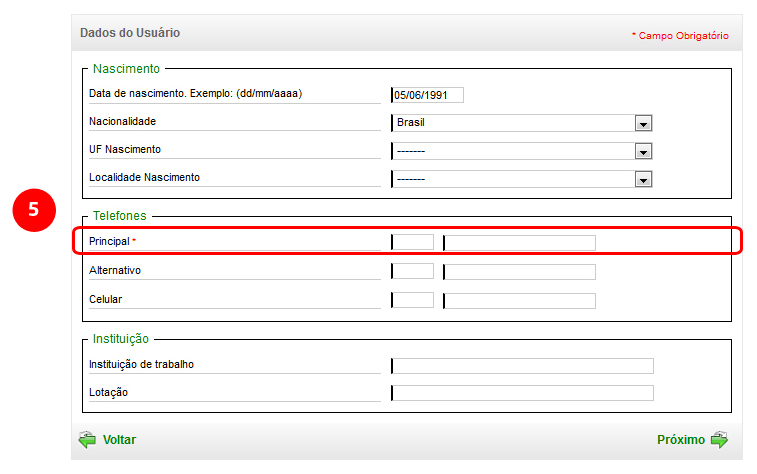Click the Campo Obrigatório notice text

click(680, 36)
